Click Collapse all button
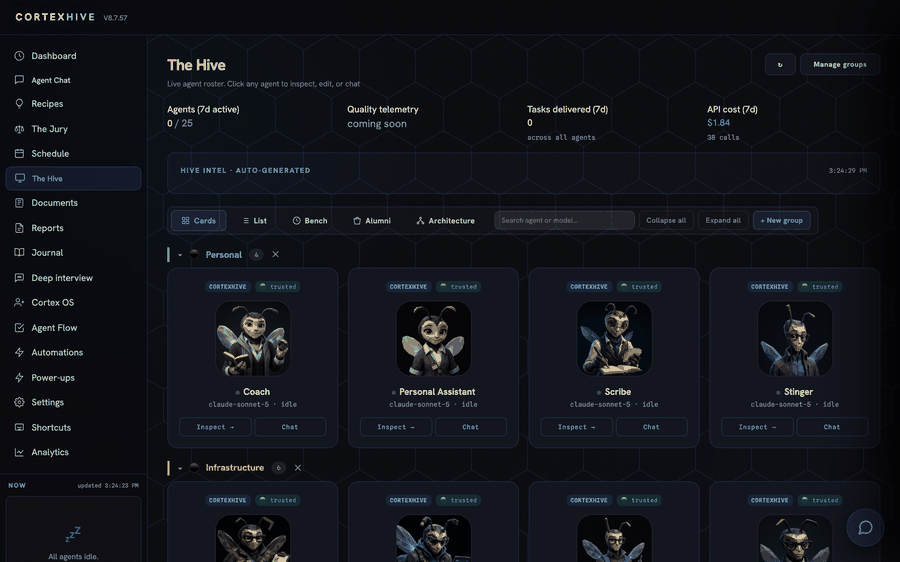 [666, 220]
